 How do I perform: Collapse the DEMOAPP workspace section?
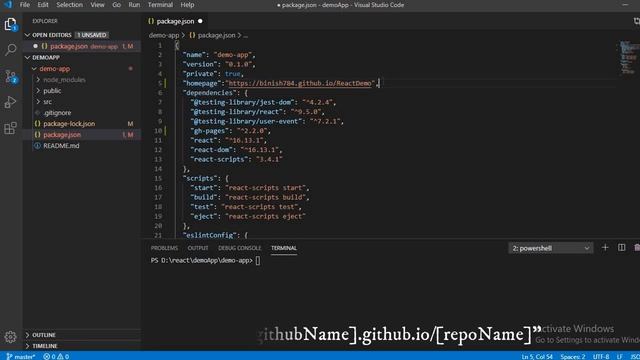click(27, 58)
